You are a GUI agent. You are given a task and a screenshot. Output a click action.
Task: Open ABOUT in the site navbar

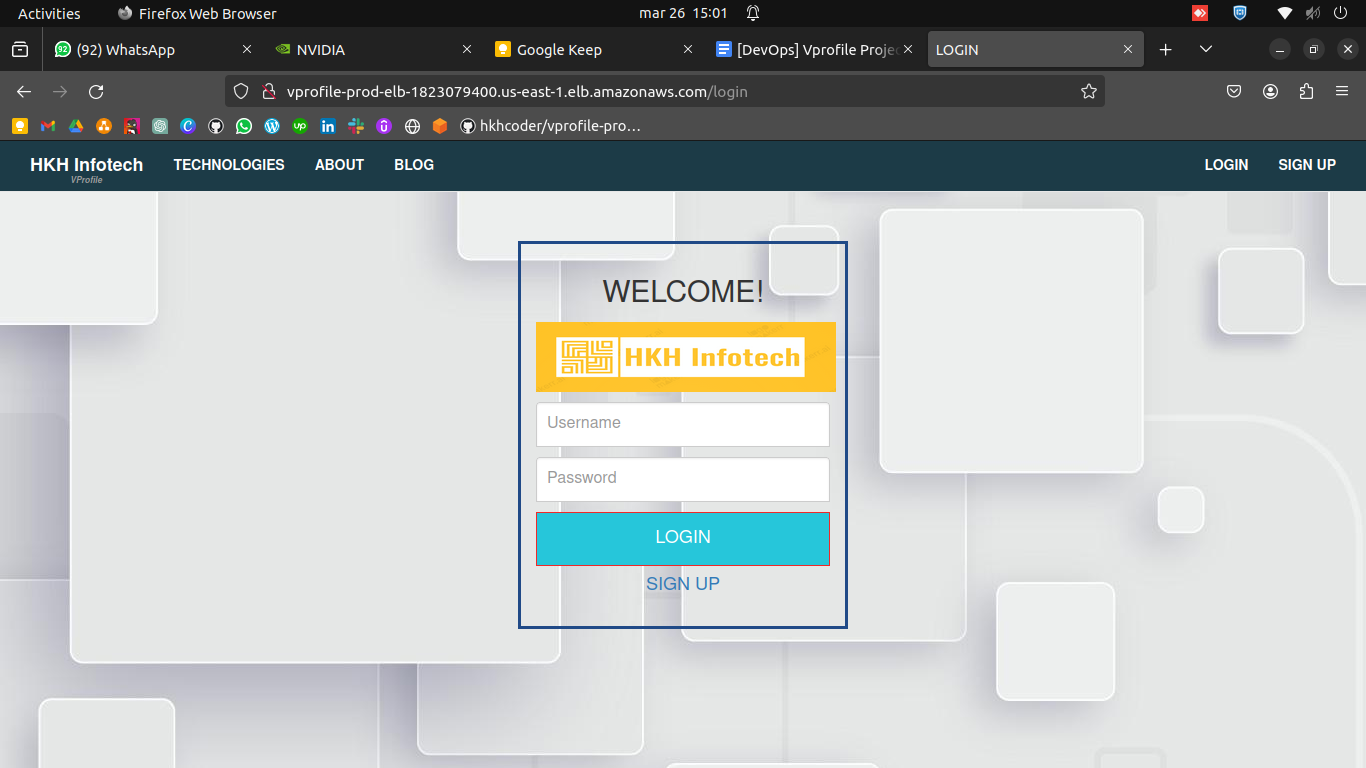tap(339, 165)
